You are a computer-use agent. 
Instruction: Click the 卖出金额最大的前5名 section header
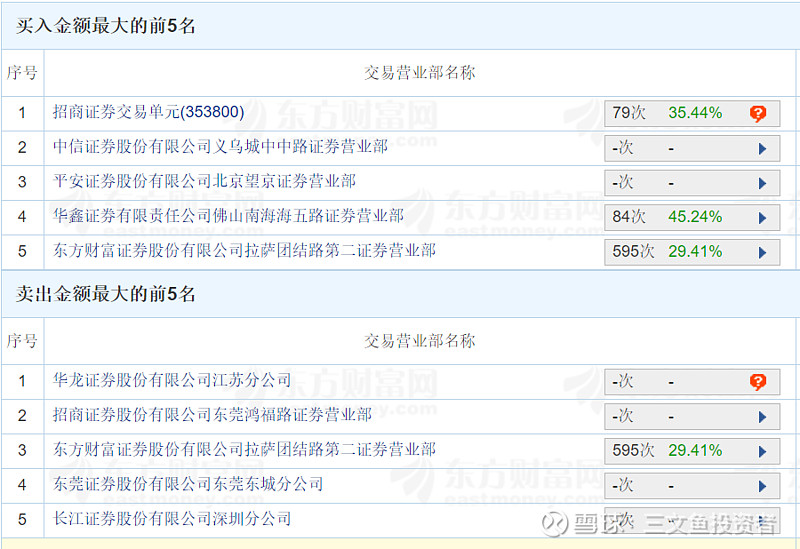coord(106,294)
